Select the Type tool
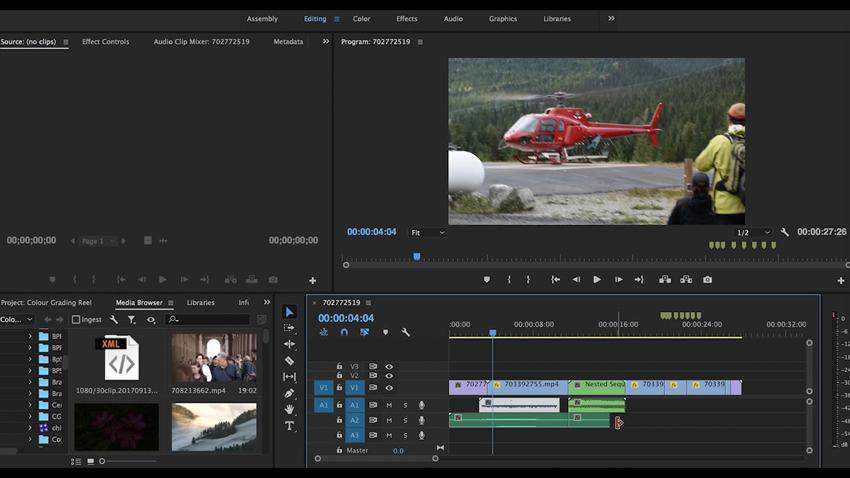850x478 pixels. (x=289, y=426)
